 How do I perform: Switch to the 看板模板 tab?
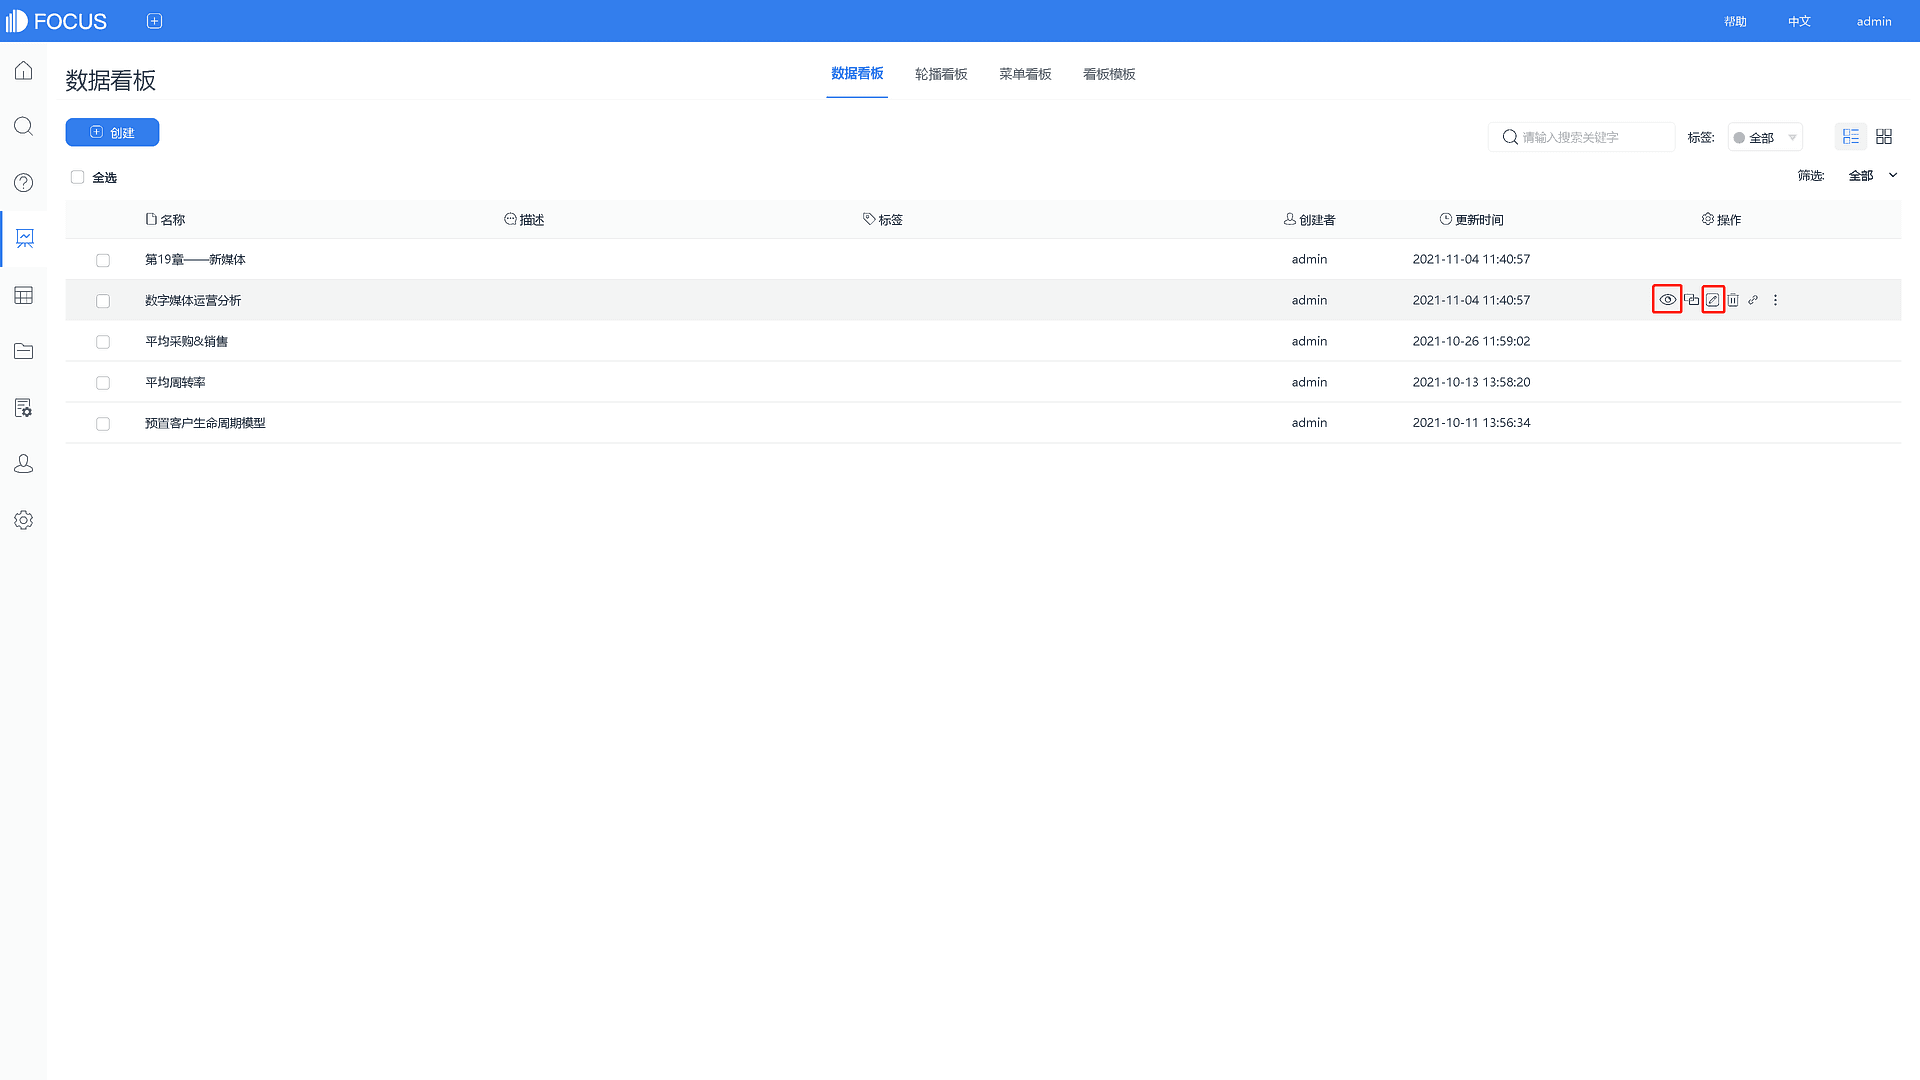tap(1109, 74)
